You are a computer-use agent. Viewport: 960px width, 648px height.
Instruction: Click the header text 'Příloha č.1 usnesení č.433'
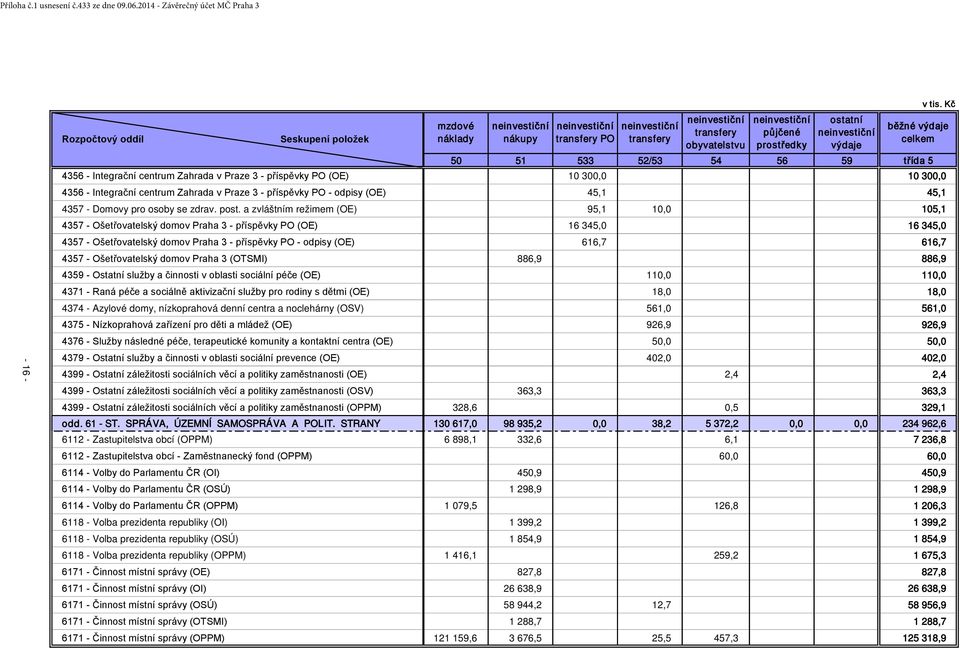point(45,6)
